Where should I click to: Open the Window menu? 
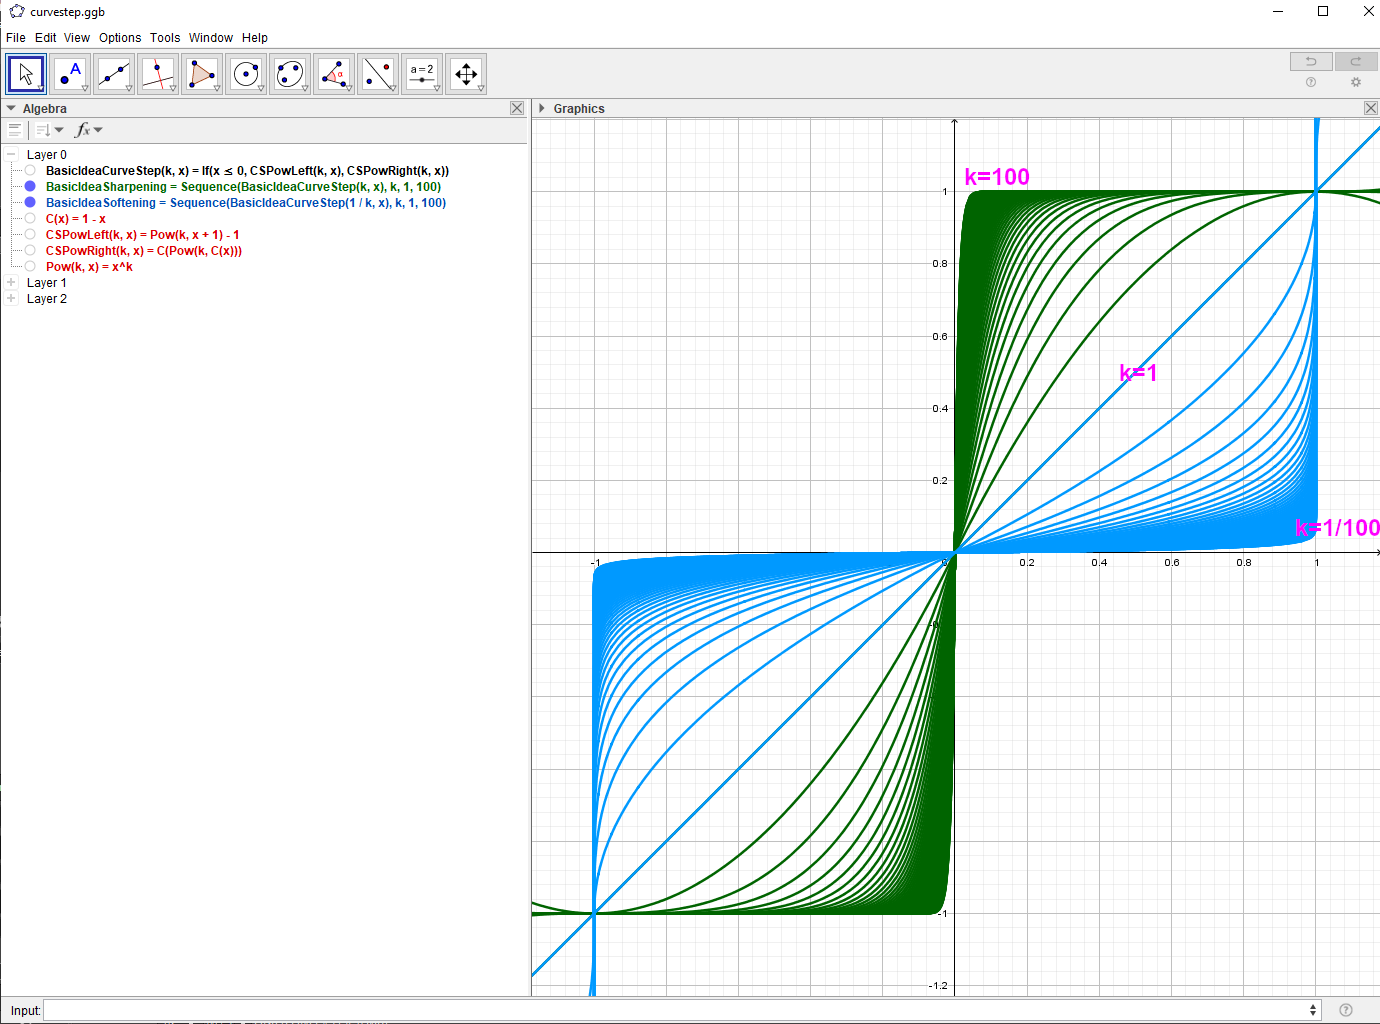(211, 38)
